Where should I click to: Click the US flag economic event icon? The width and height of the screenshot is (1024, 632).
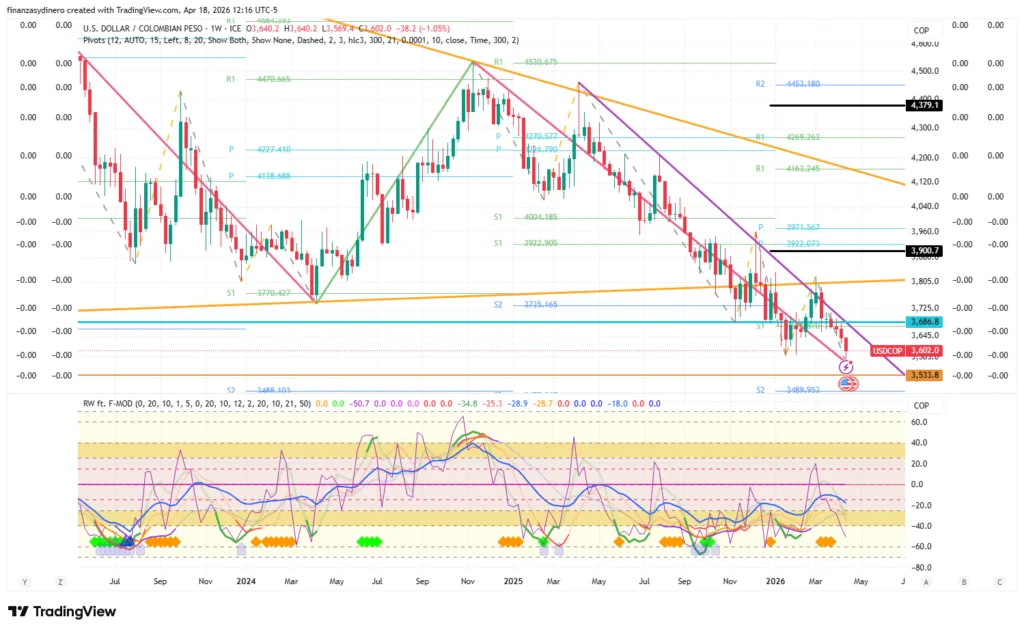(x=846, y=384)
